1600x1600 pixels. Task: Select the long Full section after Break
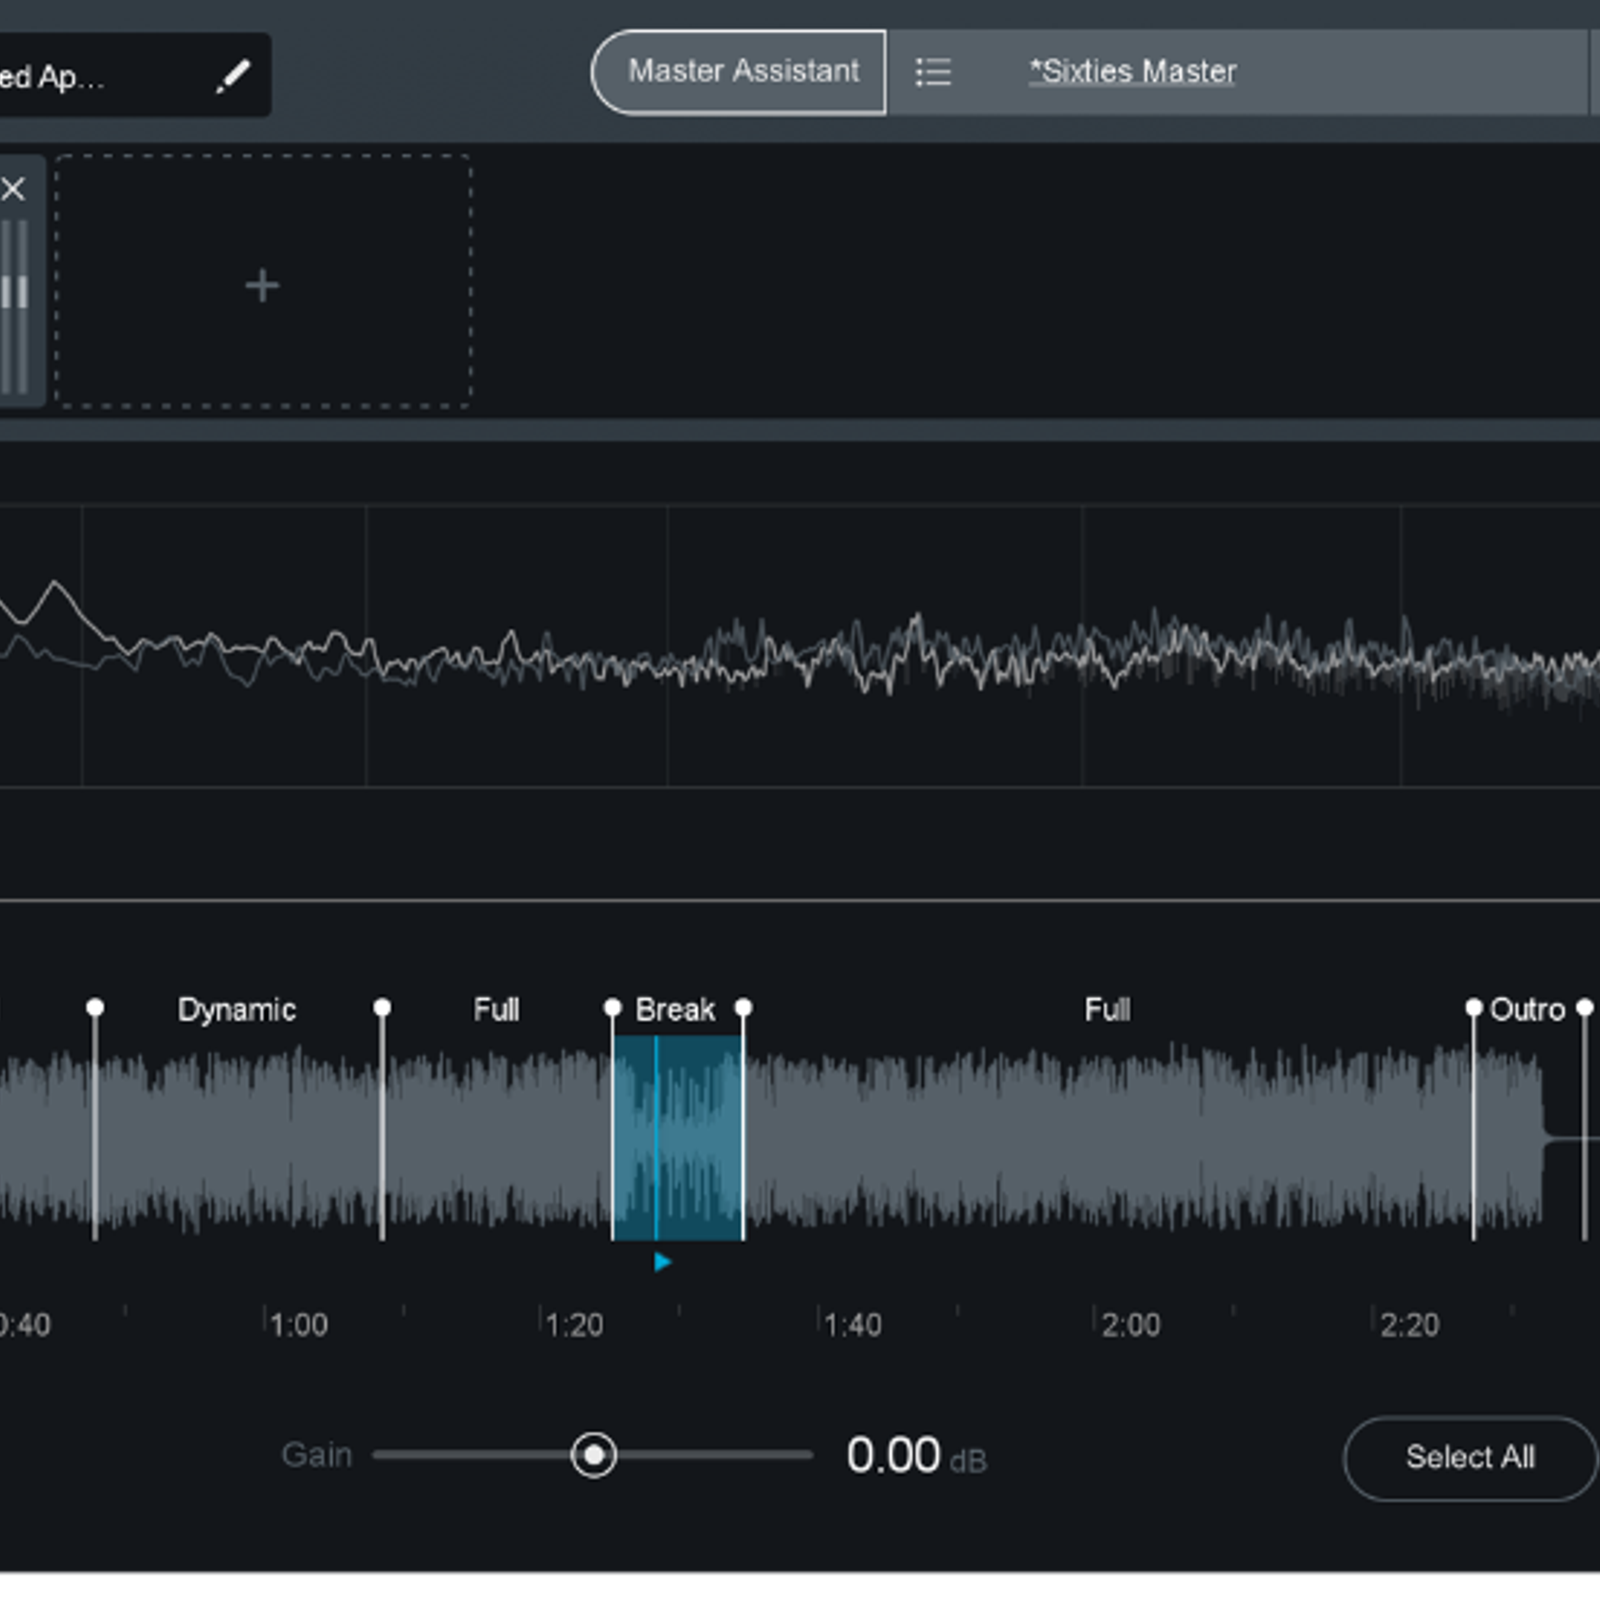point(1108,1010)
